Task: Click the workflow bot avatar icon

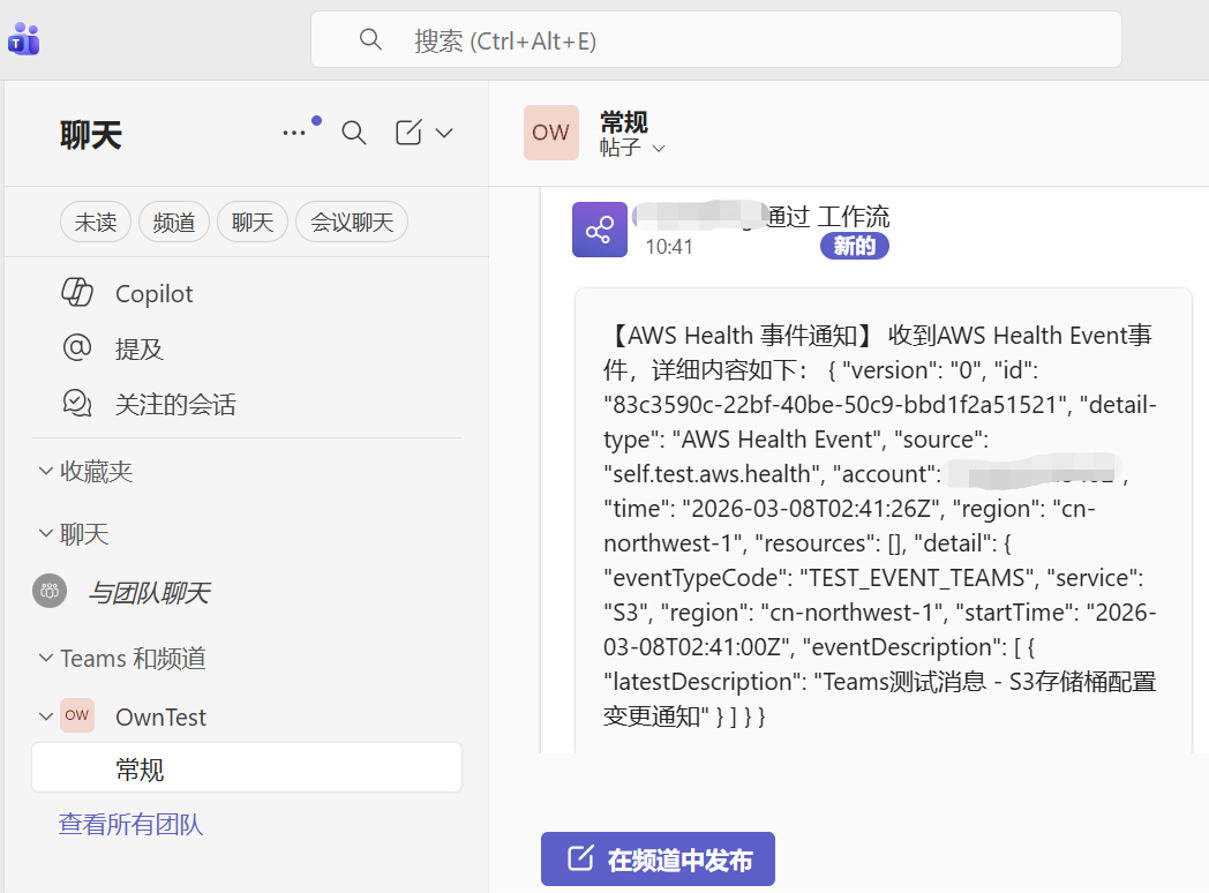Action: (x=600, y=230)
